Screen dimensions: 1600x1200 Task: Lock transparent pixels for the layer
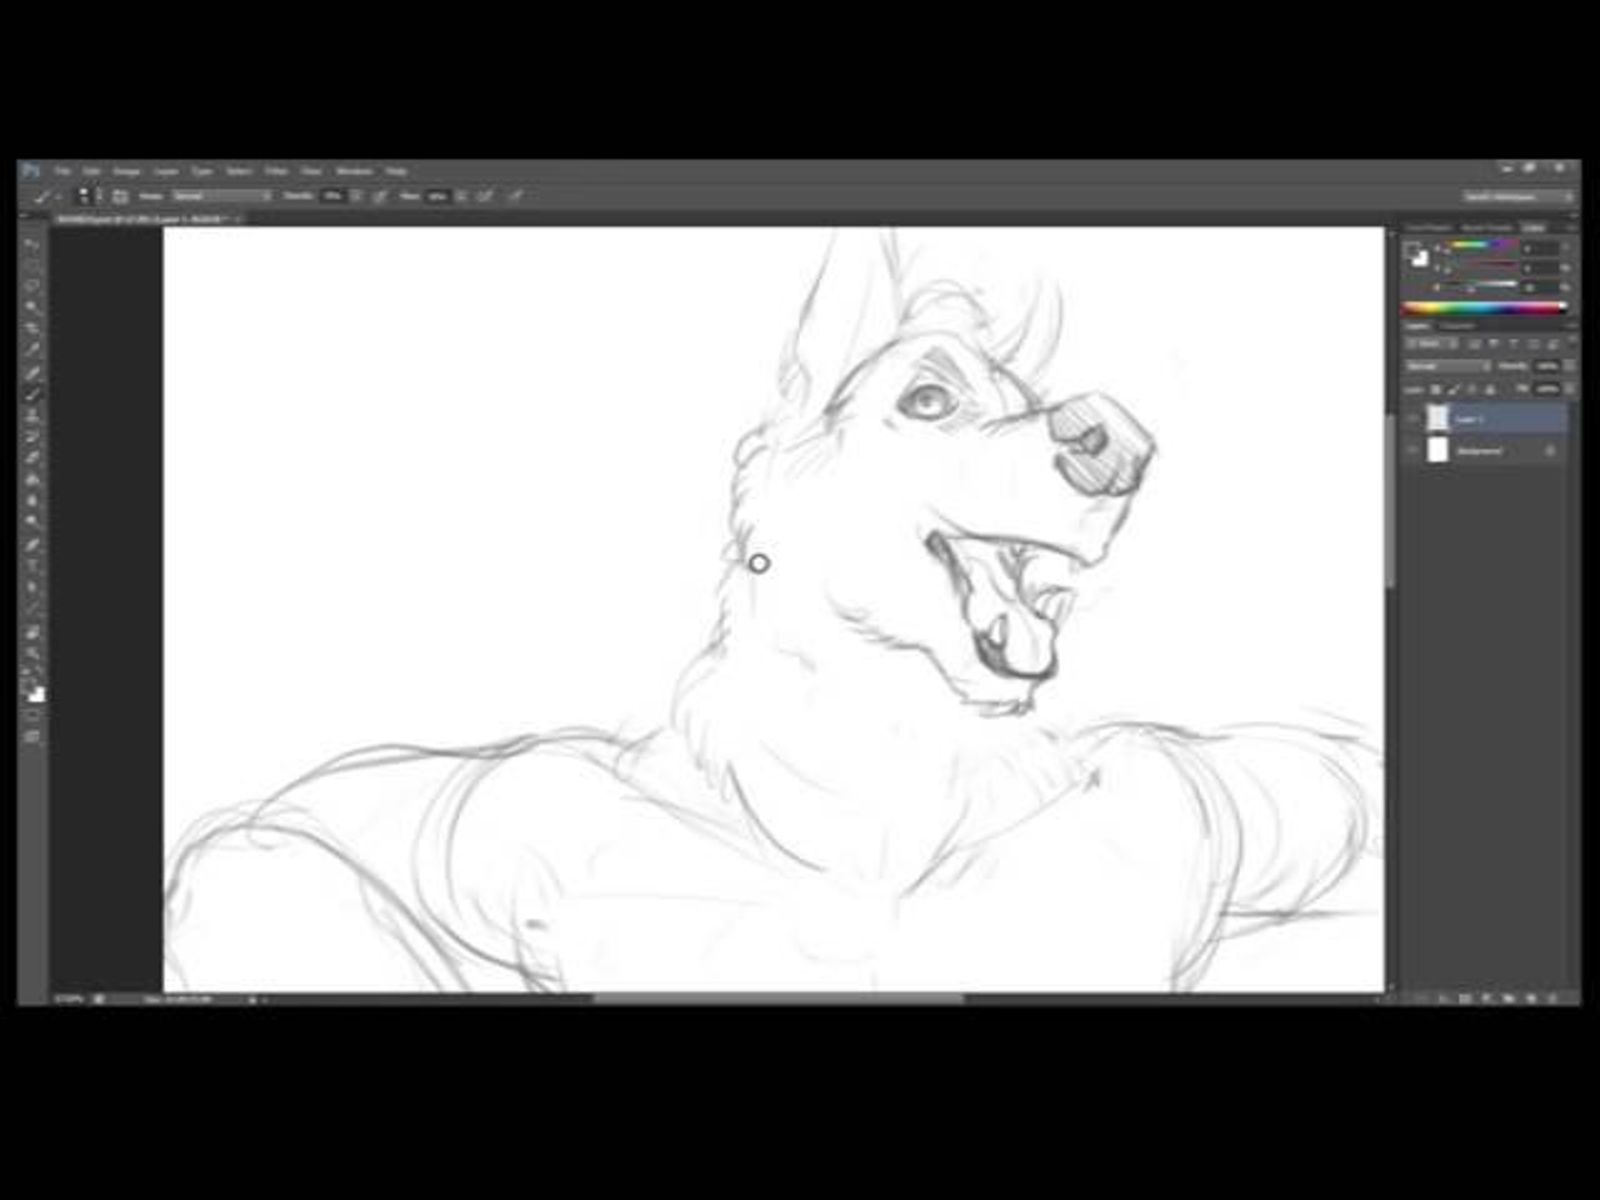click(1437, 389)
